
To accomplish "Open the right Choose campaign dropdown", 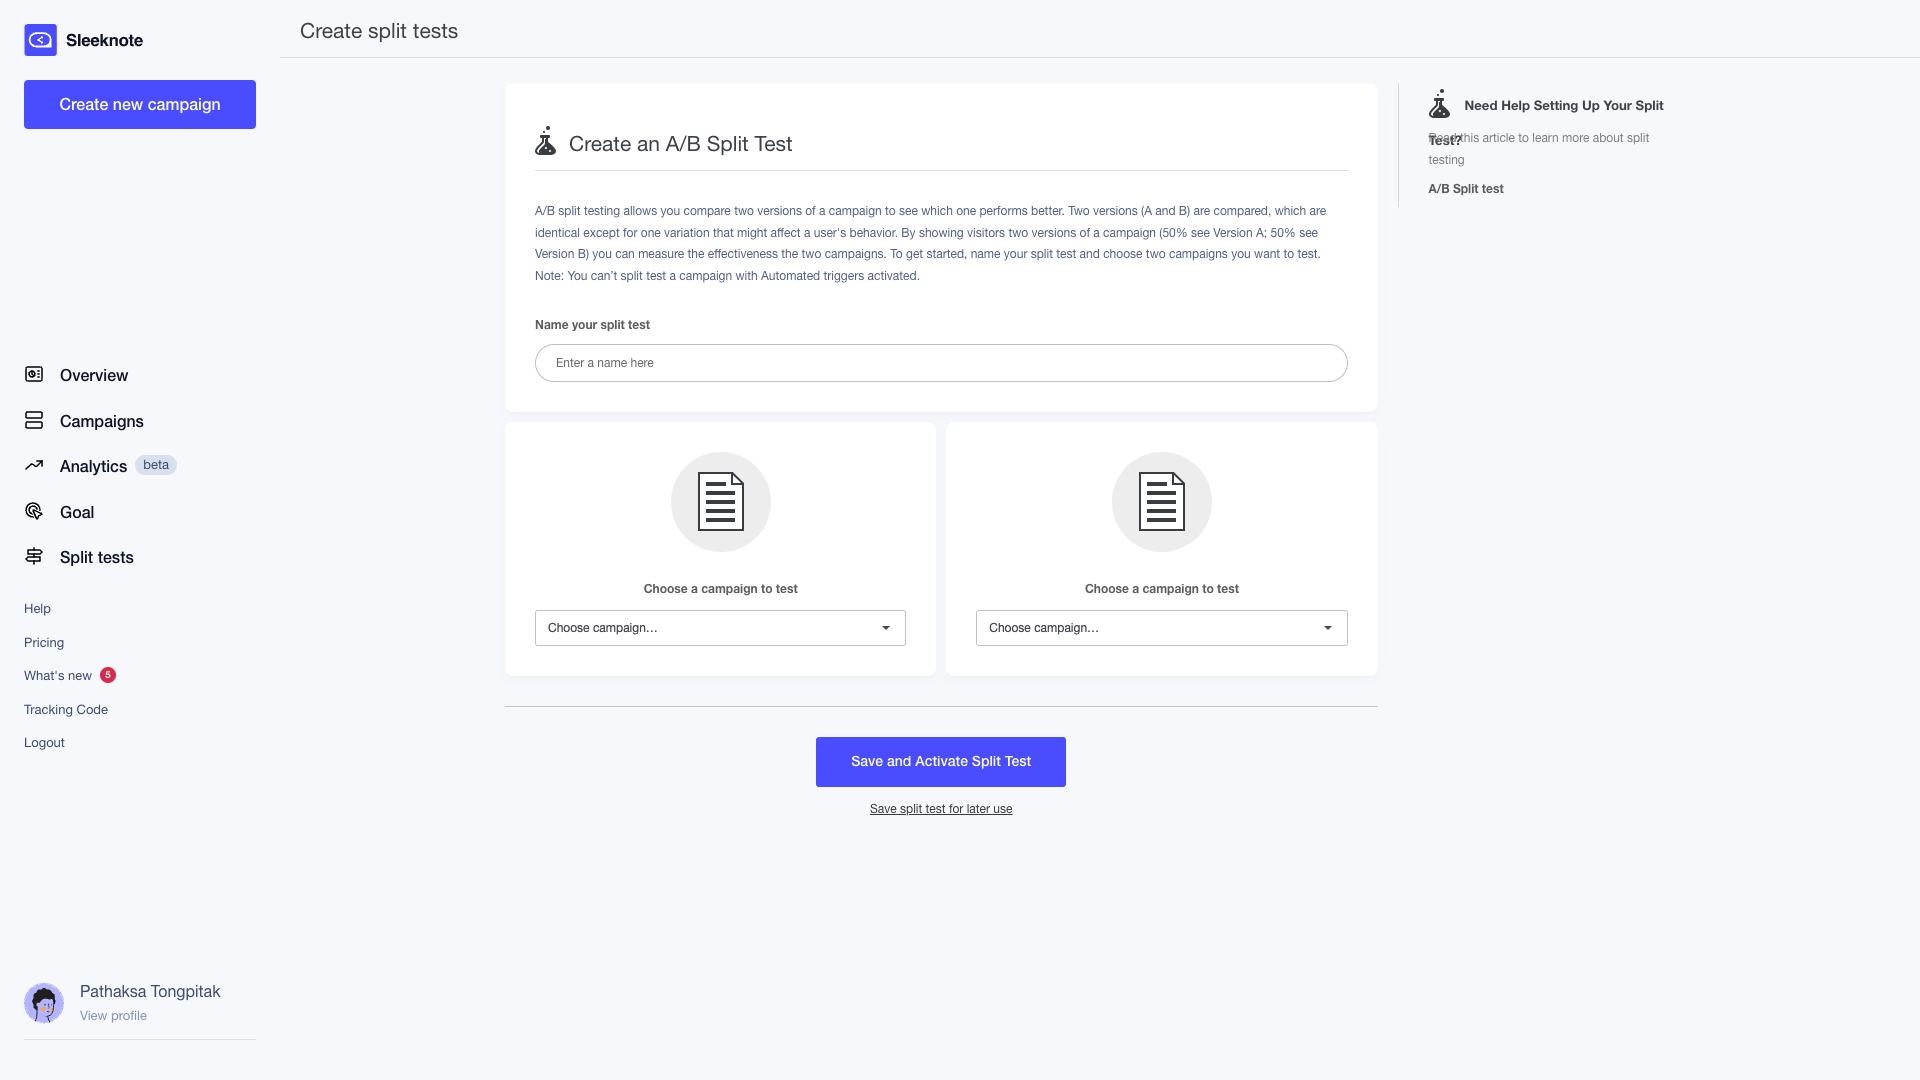I will click(x=1161, y=628).
